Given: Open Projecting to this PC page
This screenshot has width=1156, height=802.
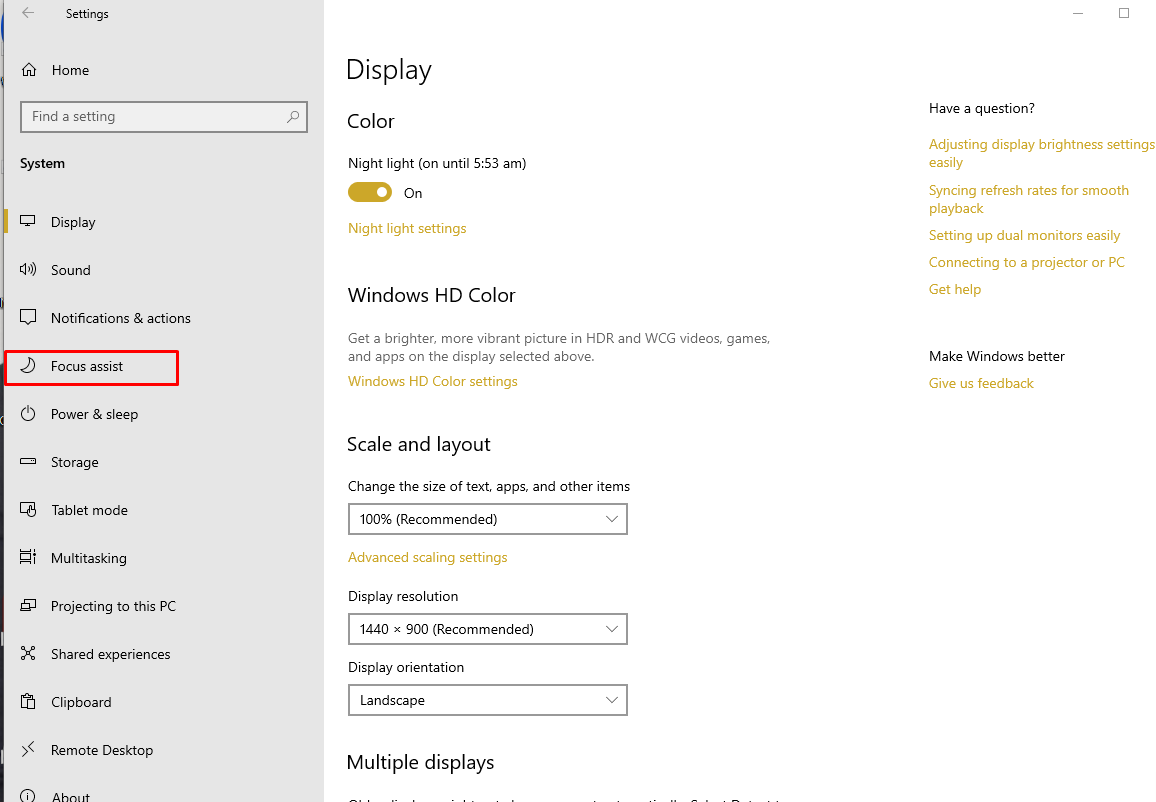Looking at the screenshot, I should click(x=113, y=606).
